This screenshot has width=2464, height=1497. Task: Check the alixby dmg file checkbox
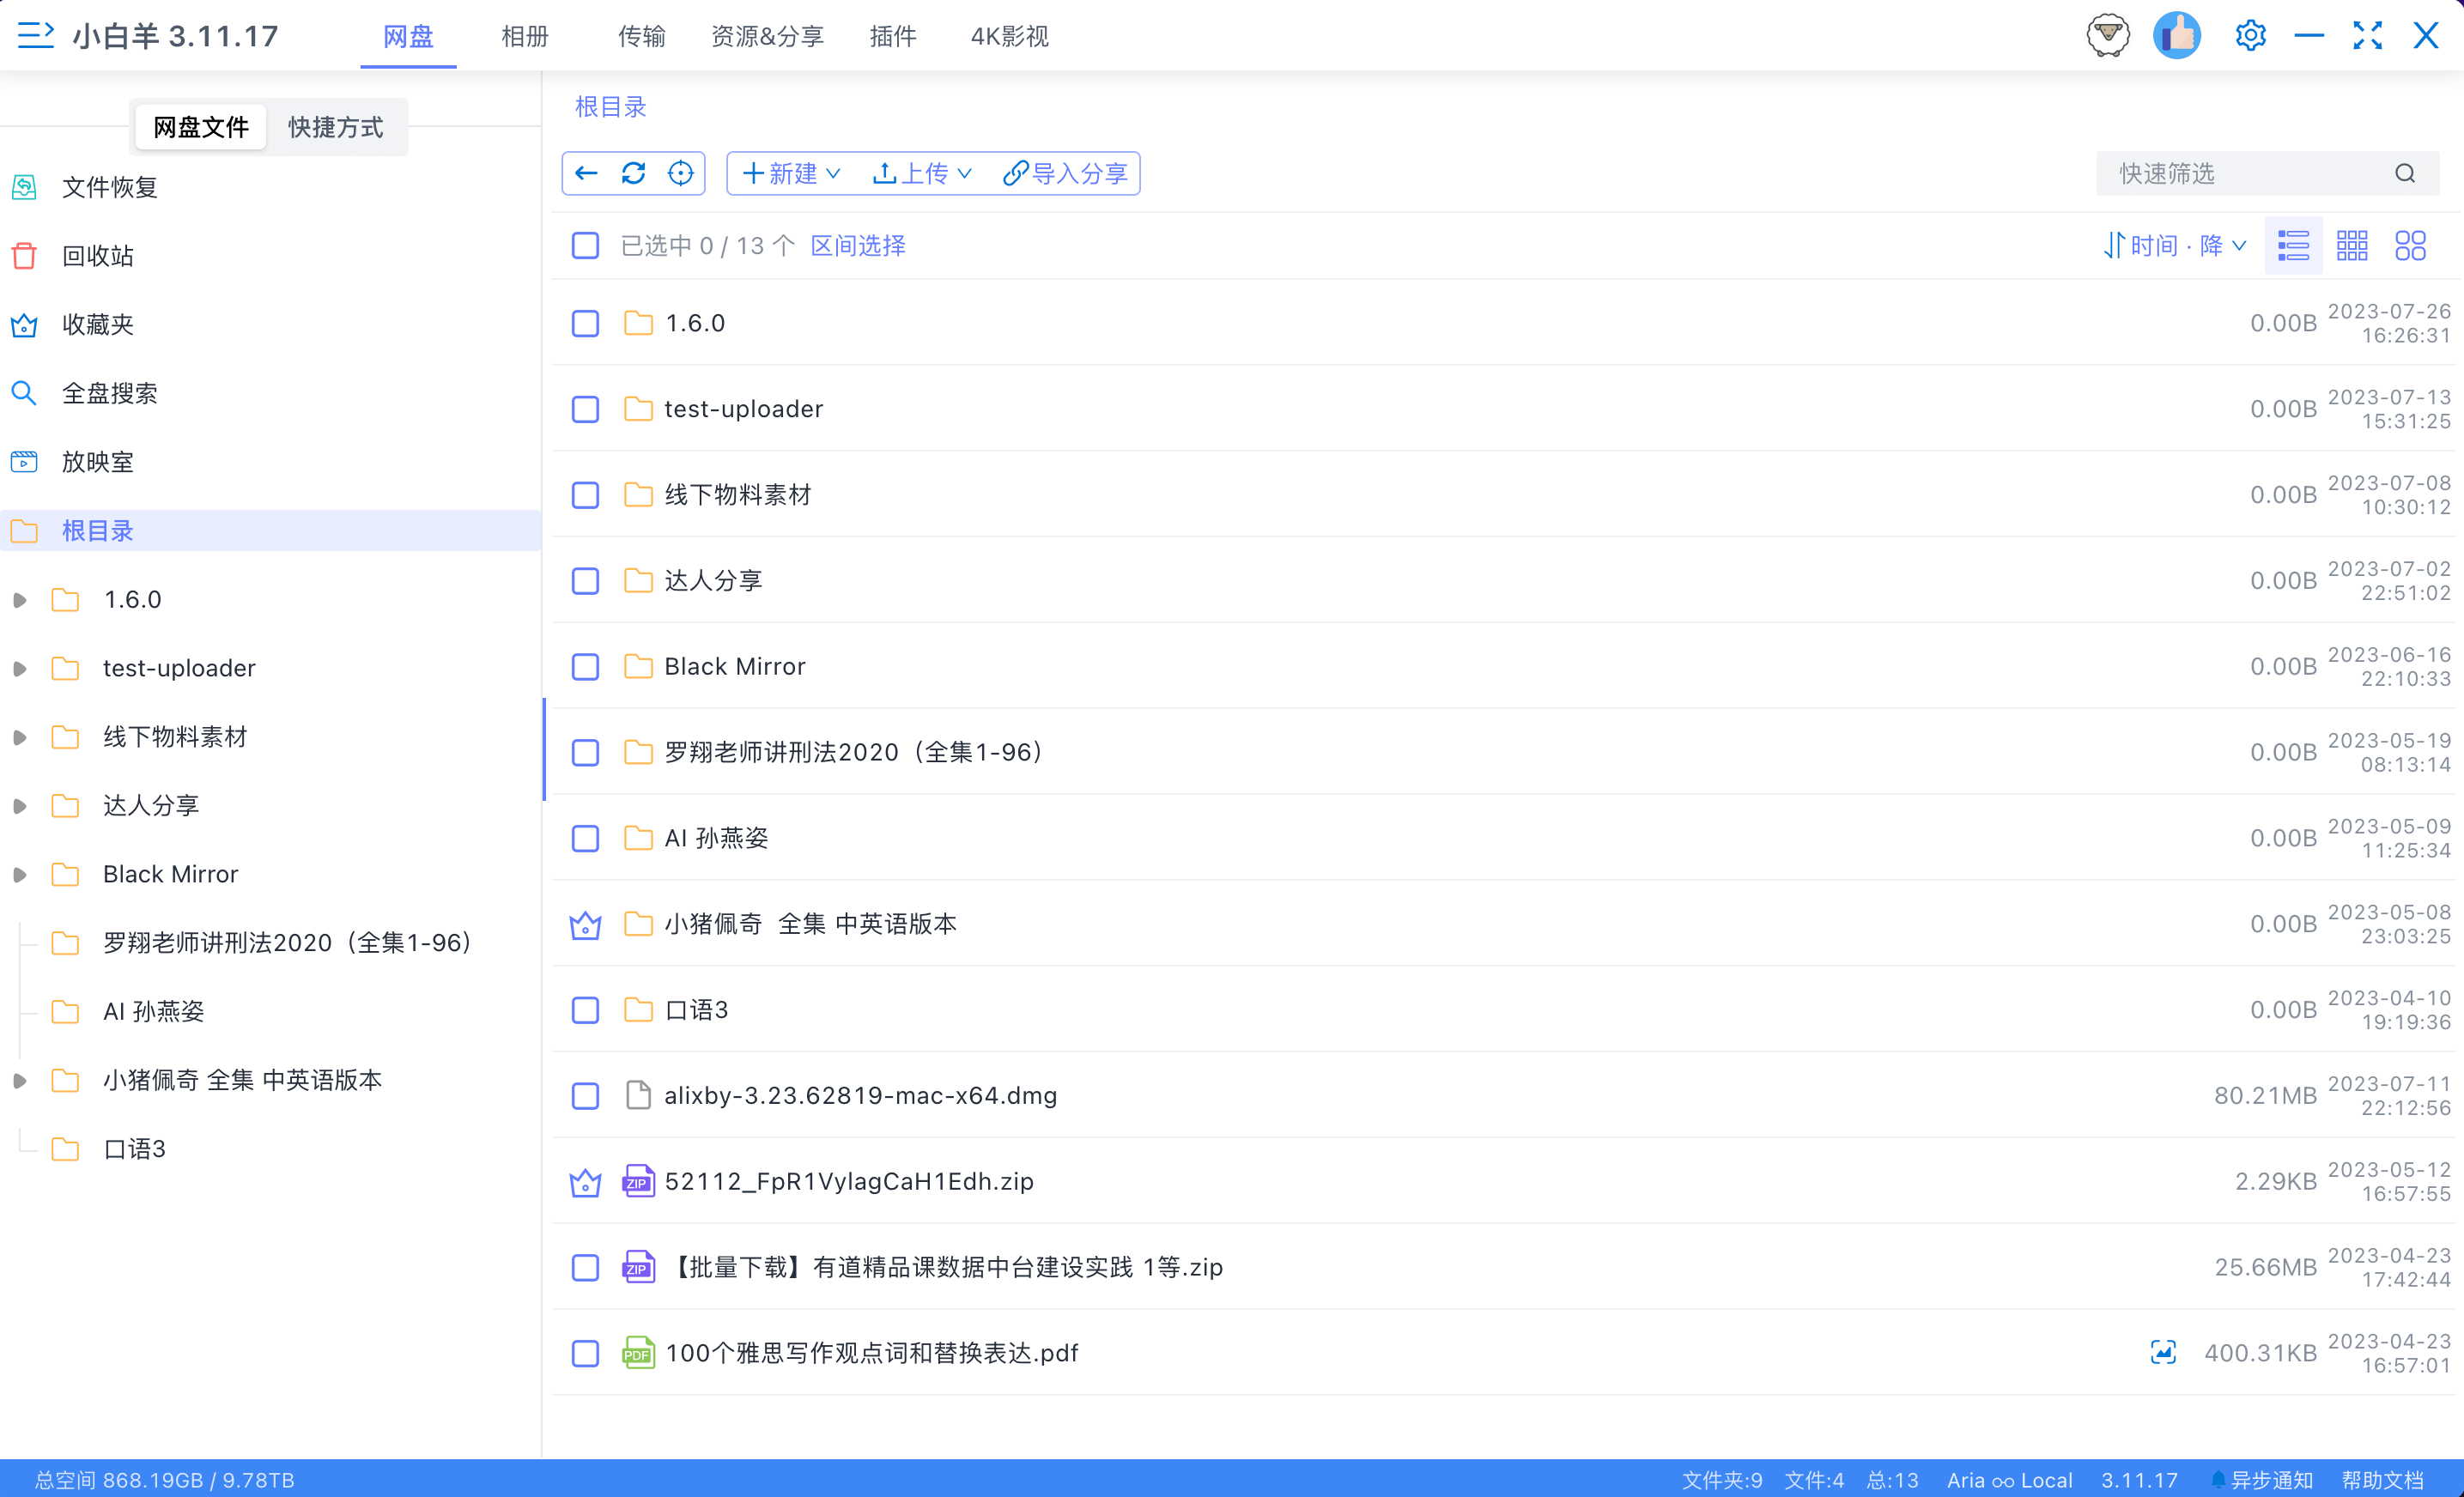pyautogui.click(x=585, y=1096)
